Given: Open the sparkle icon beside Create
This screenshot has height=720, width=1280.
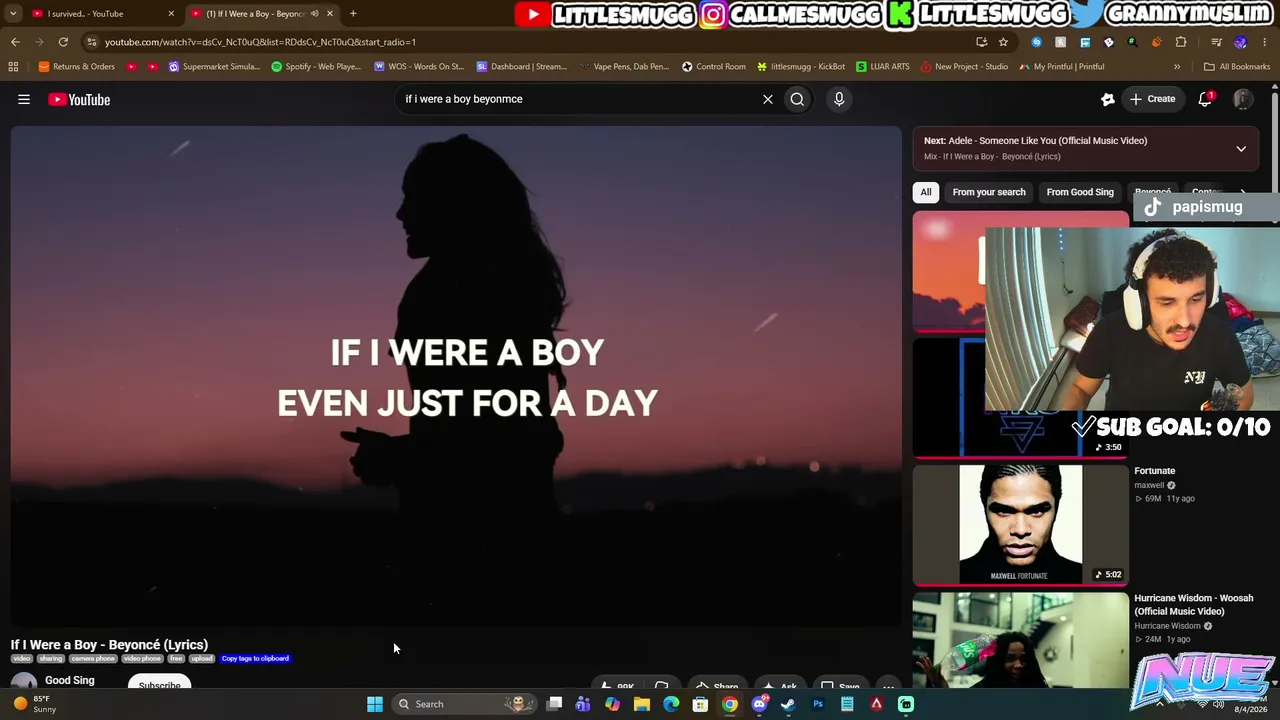Looking at the screenshot, I should point(1107,99).
